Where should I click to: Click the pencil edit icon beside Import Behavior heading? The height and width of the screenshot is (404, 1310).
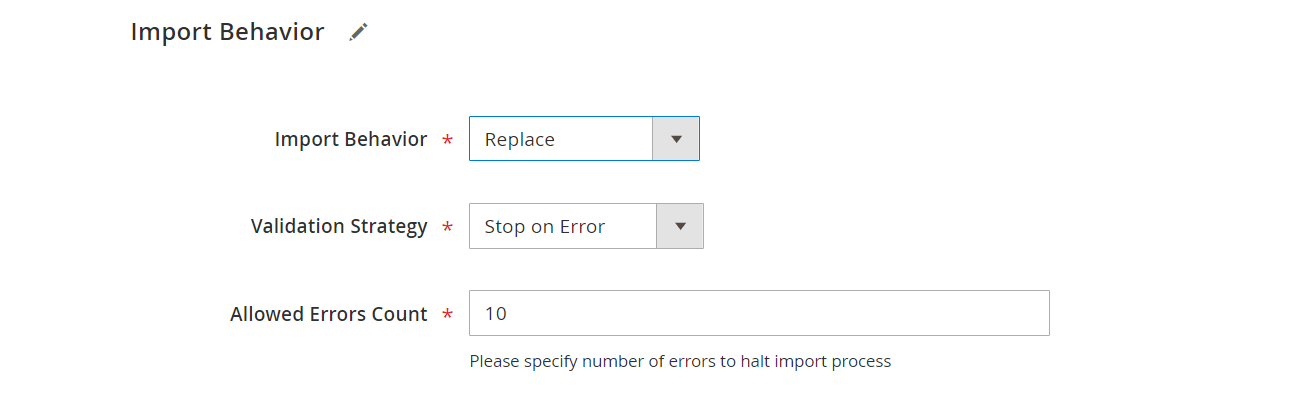pos(358,32)
